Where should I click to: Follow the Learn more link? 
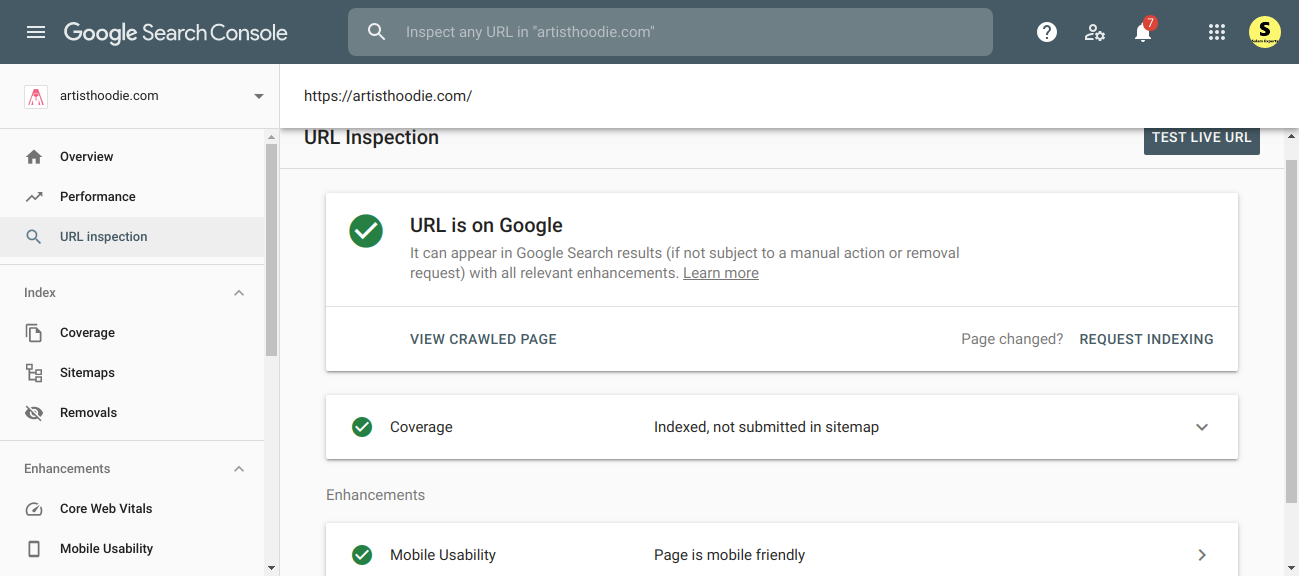pos(720,273)
